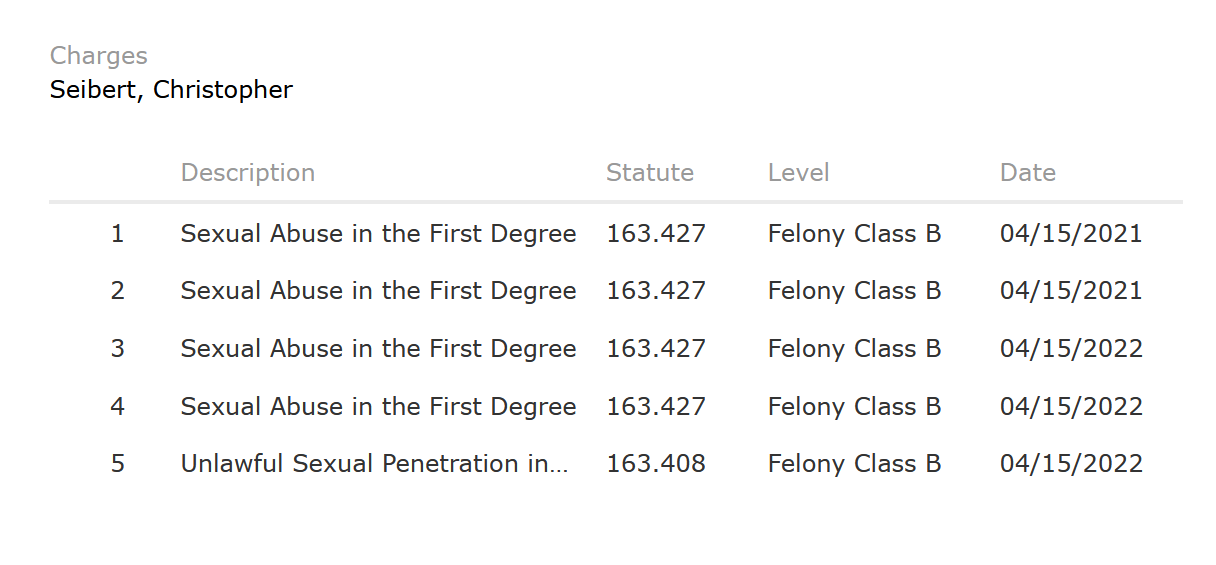Click statute 163.427 in row 1
This screenshot has width=1216, height=565.
656,234
